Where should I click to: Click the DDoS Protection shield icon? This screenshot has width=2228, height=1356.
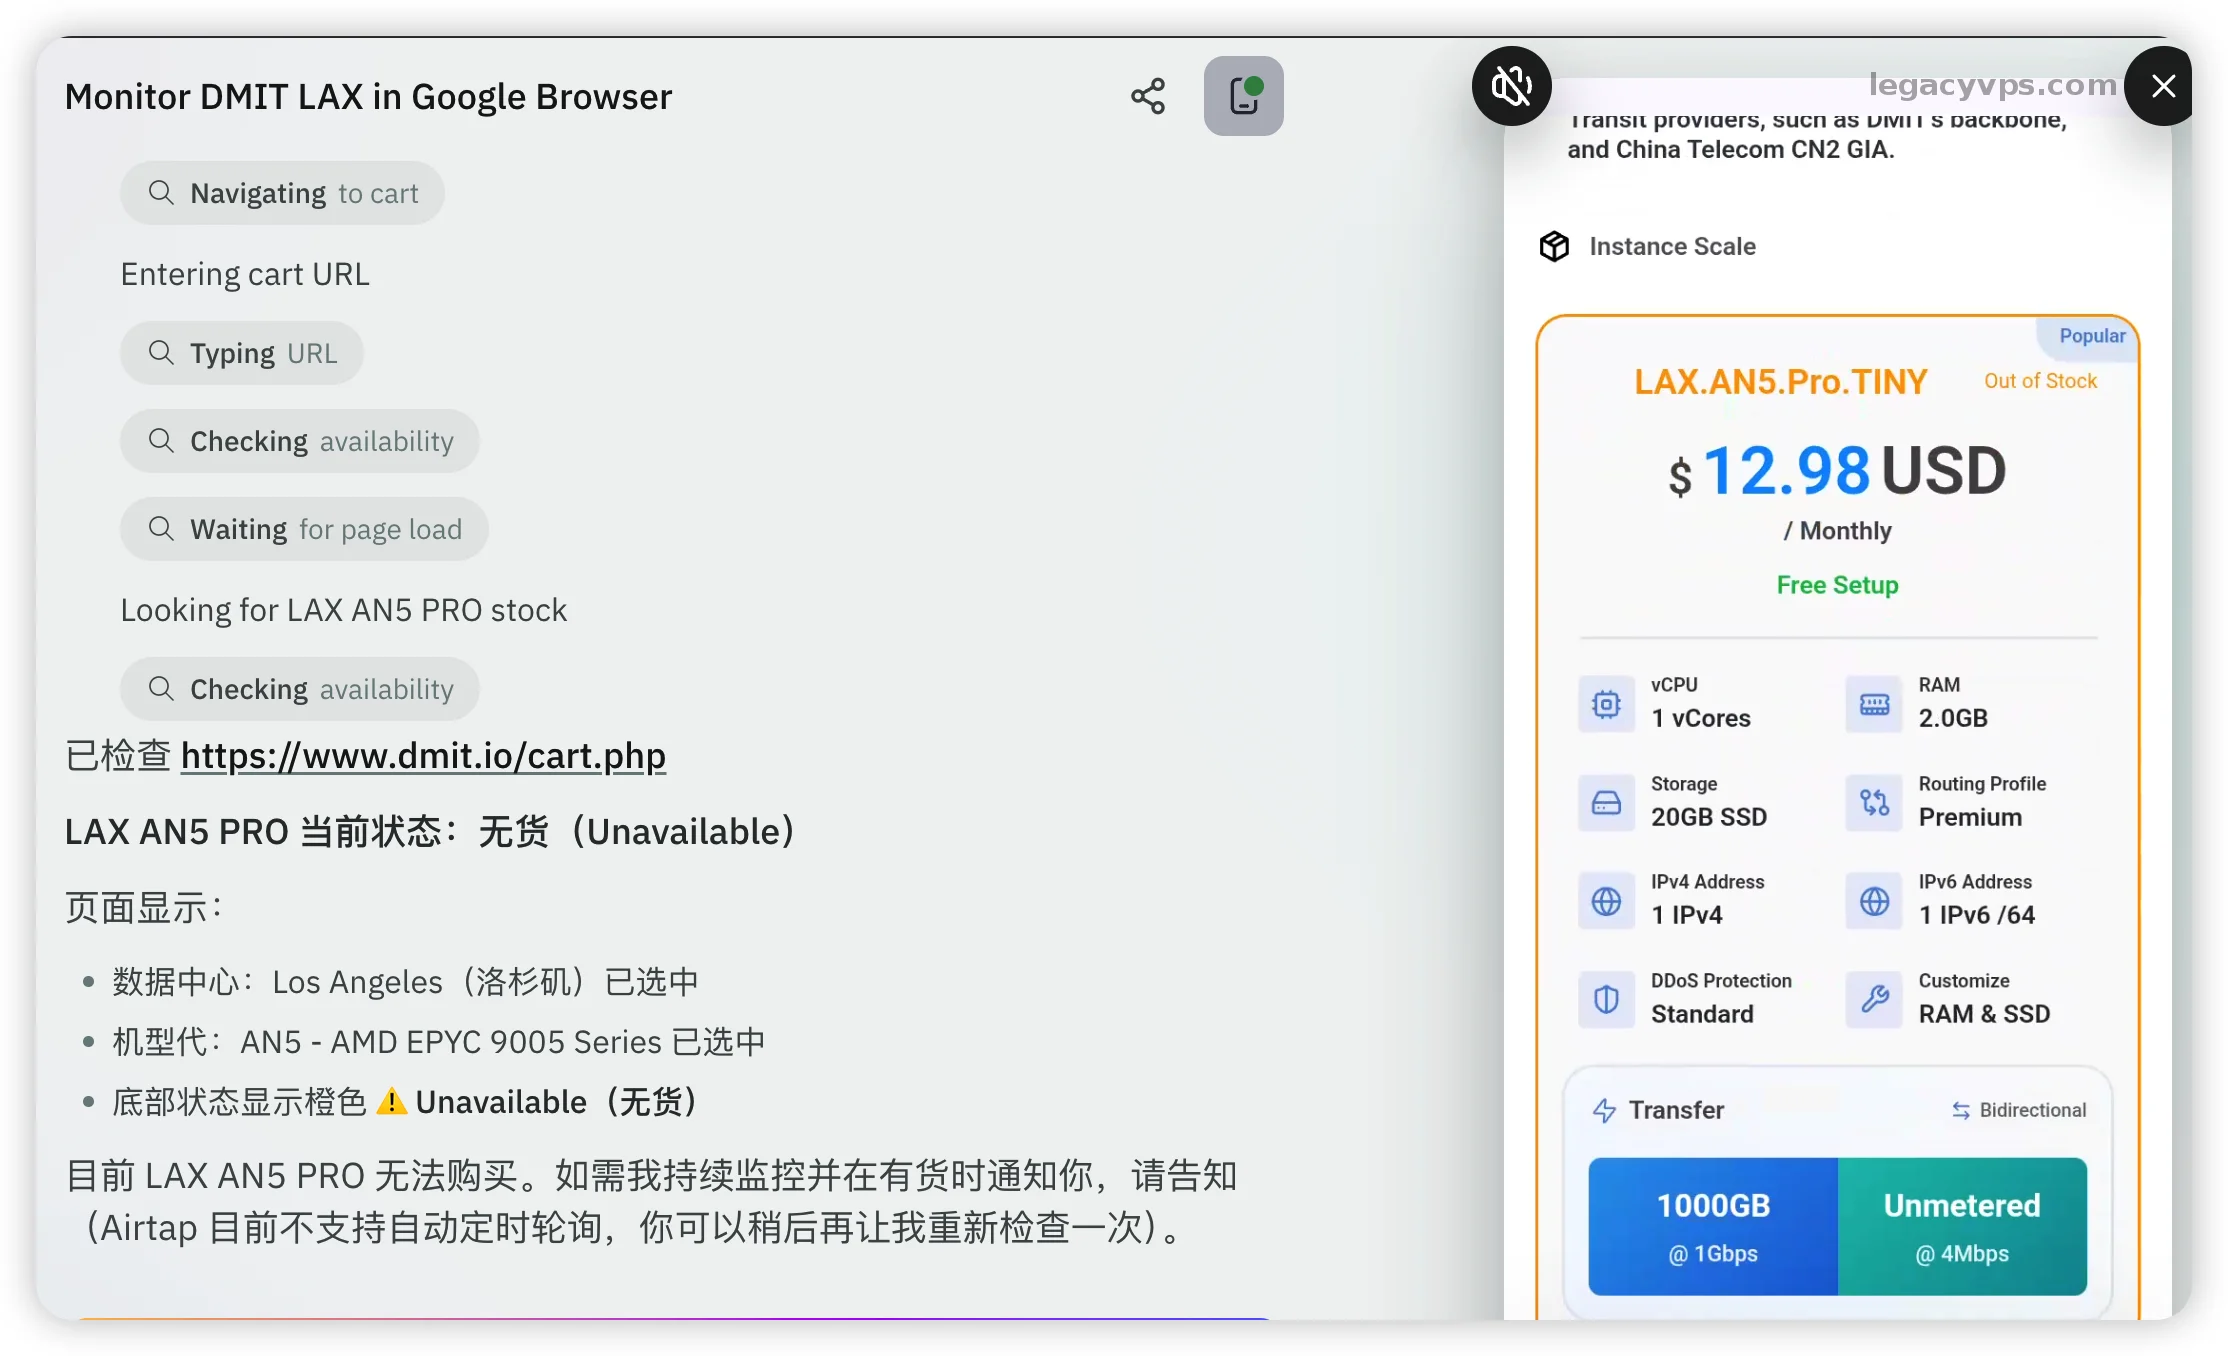pos(1606,1000)
